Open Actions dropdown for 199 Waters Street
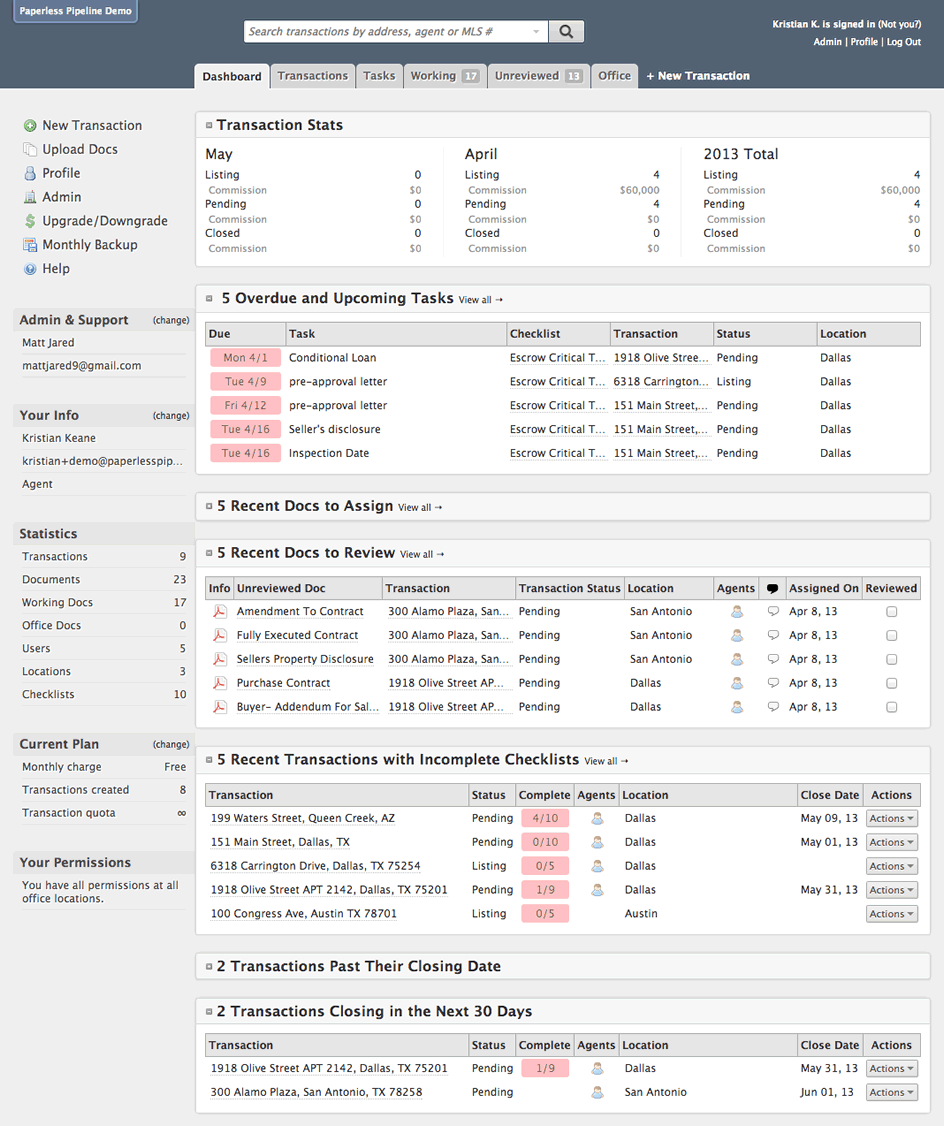 point(892,818)
